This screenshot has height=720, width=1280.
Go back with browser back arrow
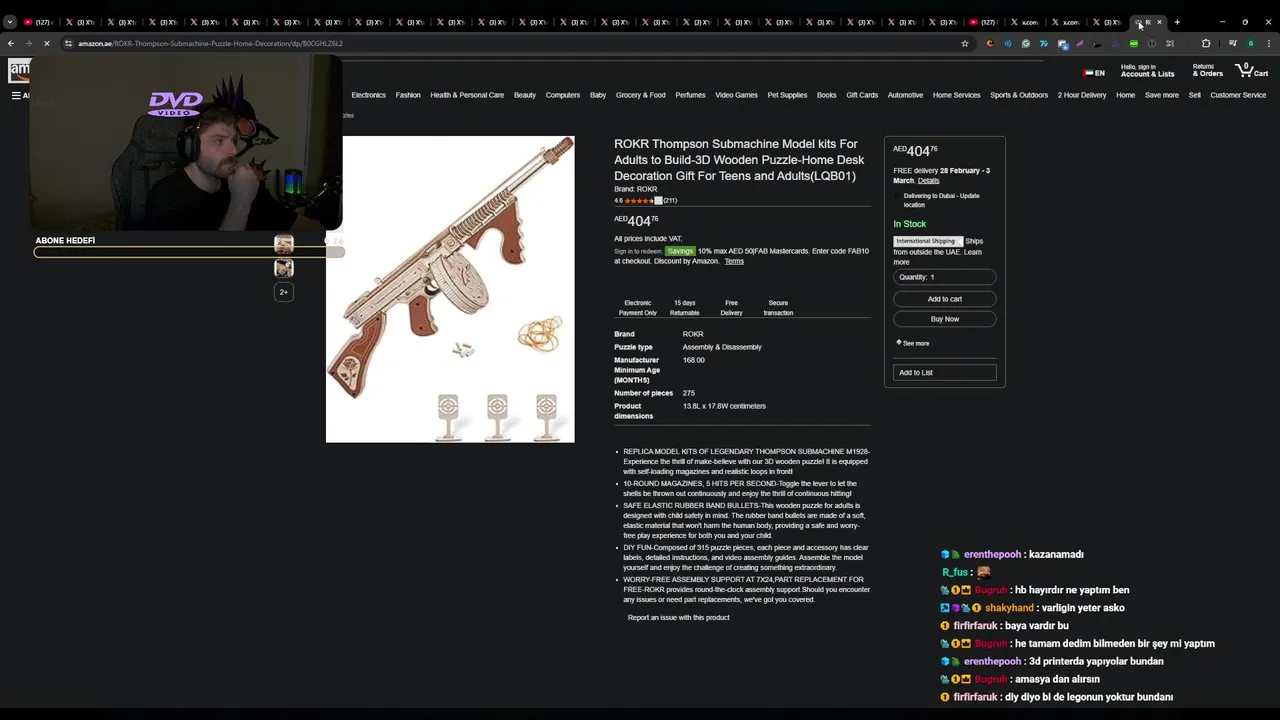tap(10, 43)
